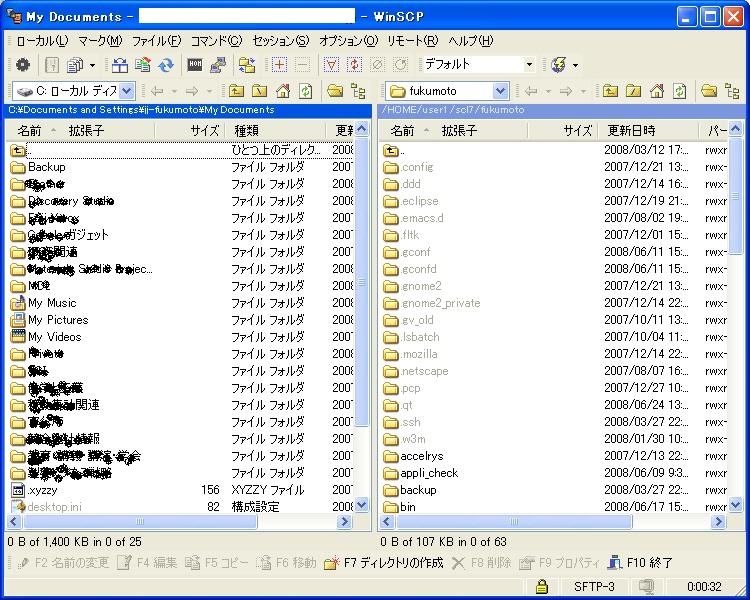Open the セッション(S) menu
Viewport: 750px width, 600px height.
pos(281,41)
